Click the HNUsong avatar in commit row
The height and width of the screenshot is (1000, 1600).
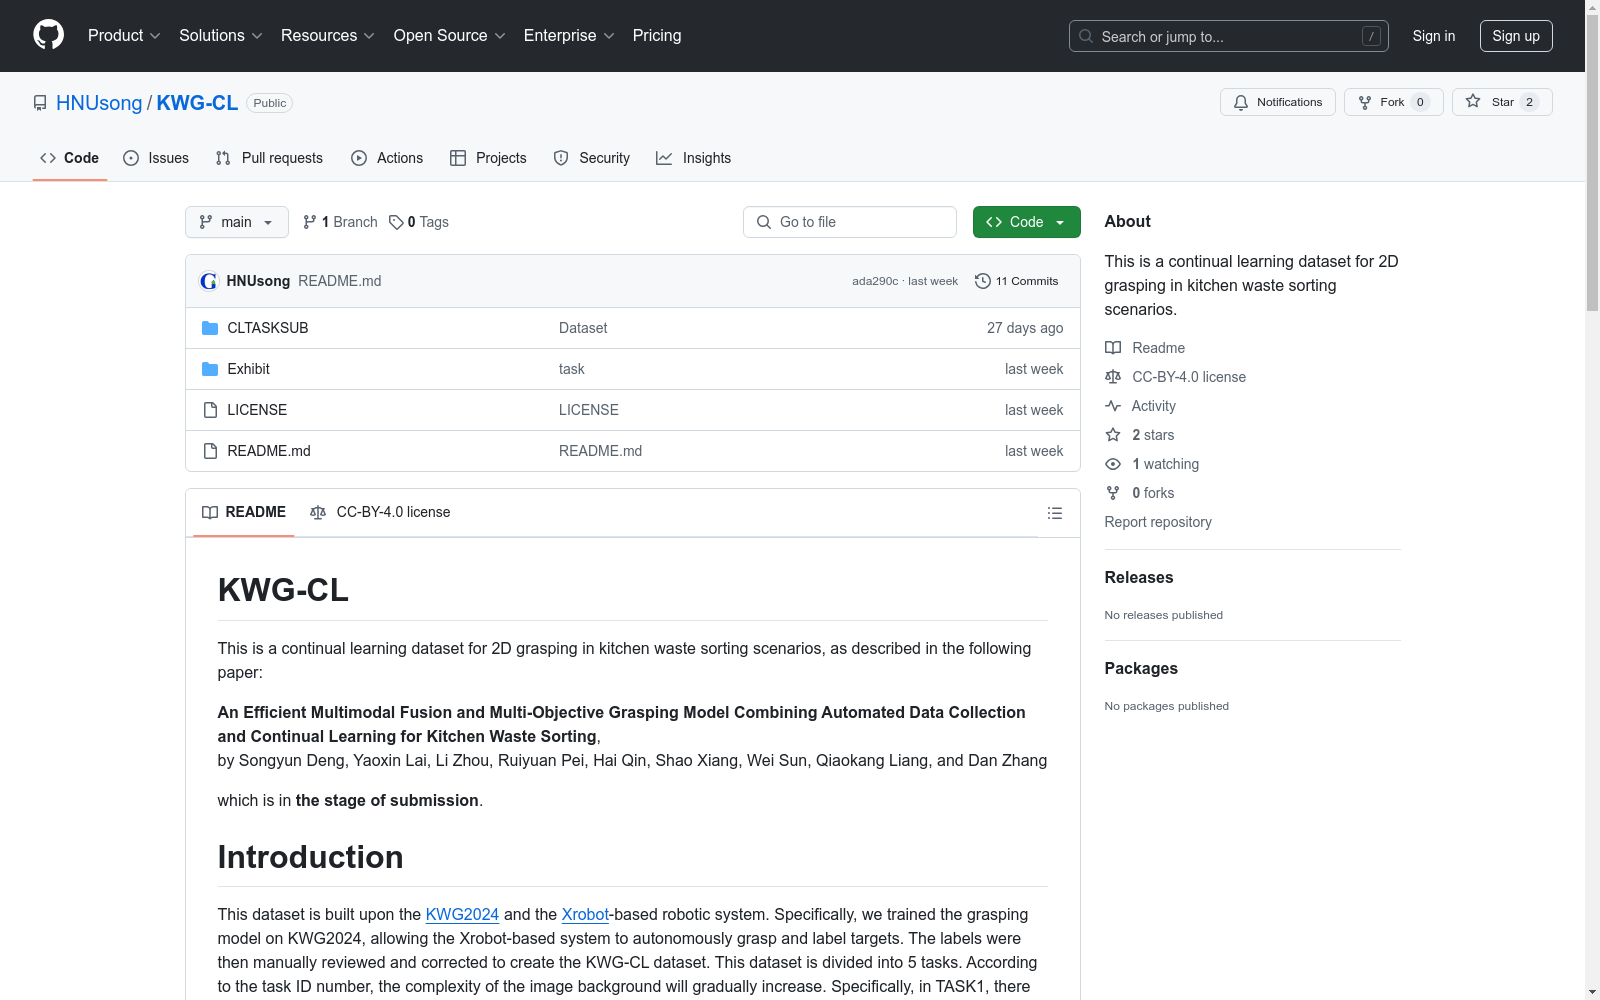pos(209,281)
